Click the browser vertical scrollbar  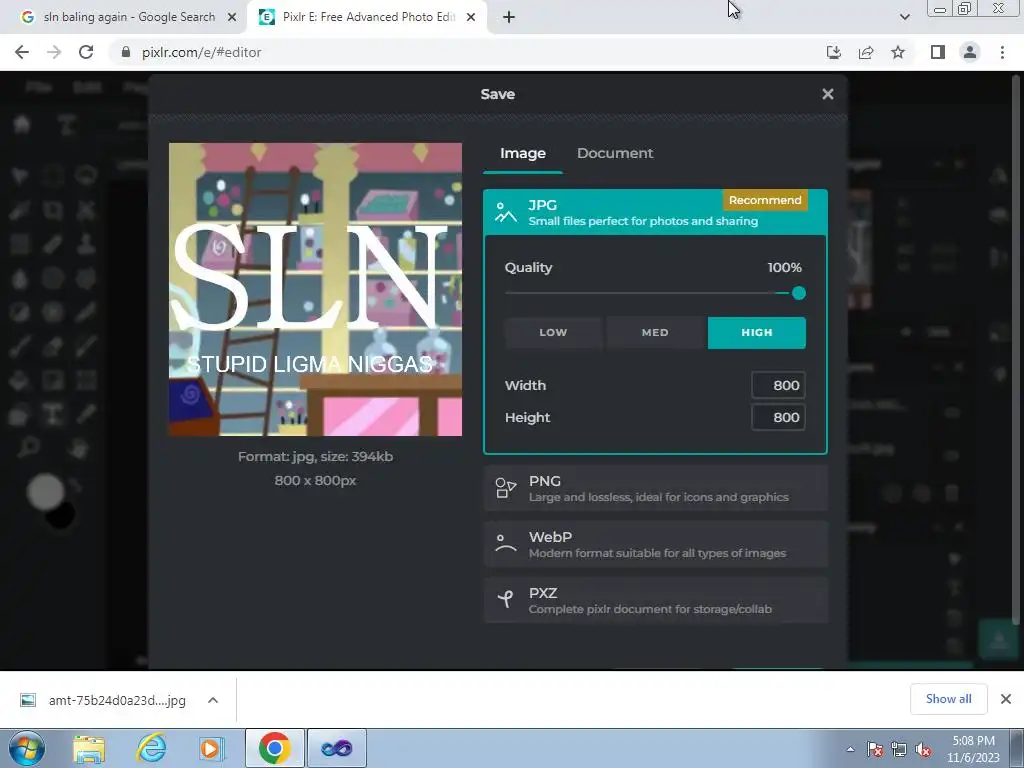tap(1016, 349)
